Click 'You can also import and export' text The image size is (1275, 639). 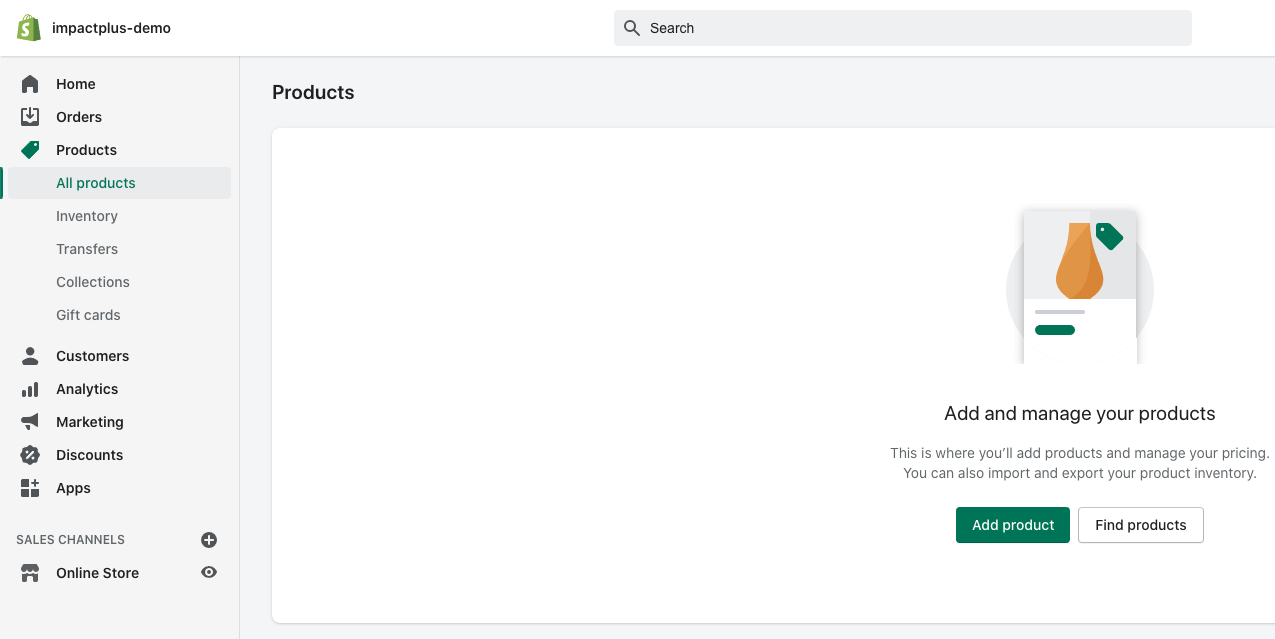[1080, 473]
